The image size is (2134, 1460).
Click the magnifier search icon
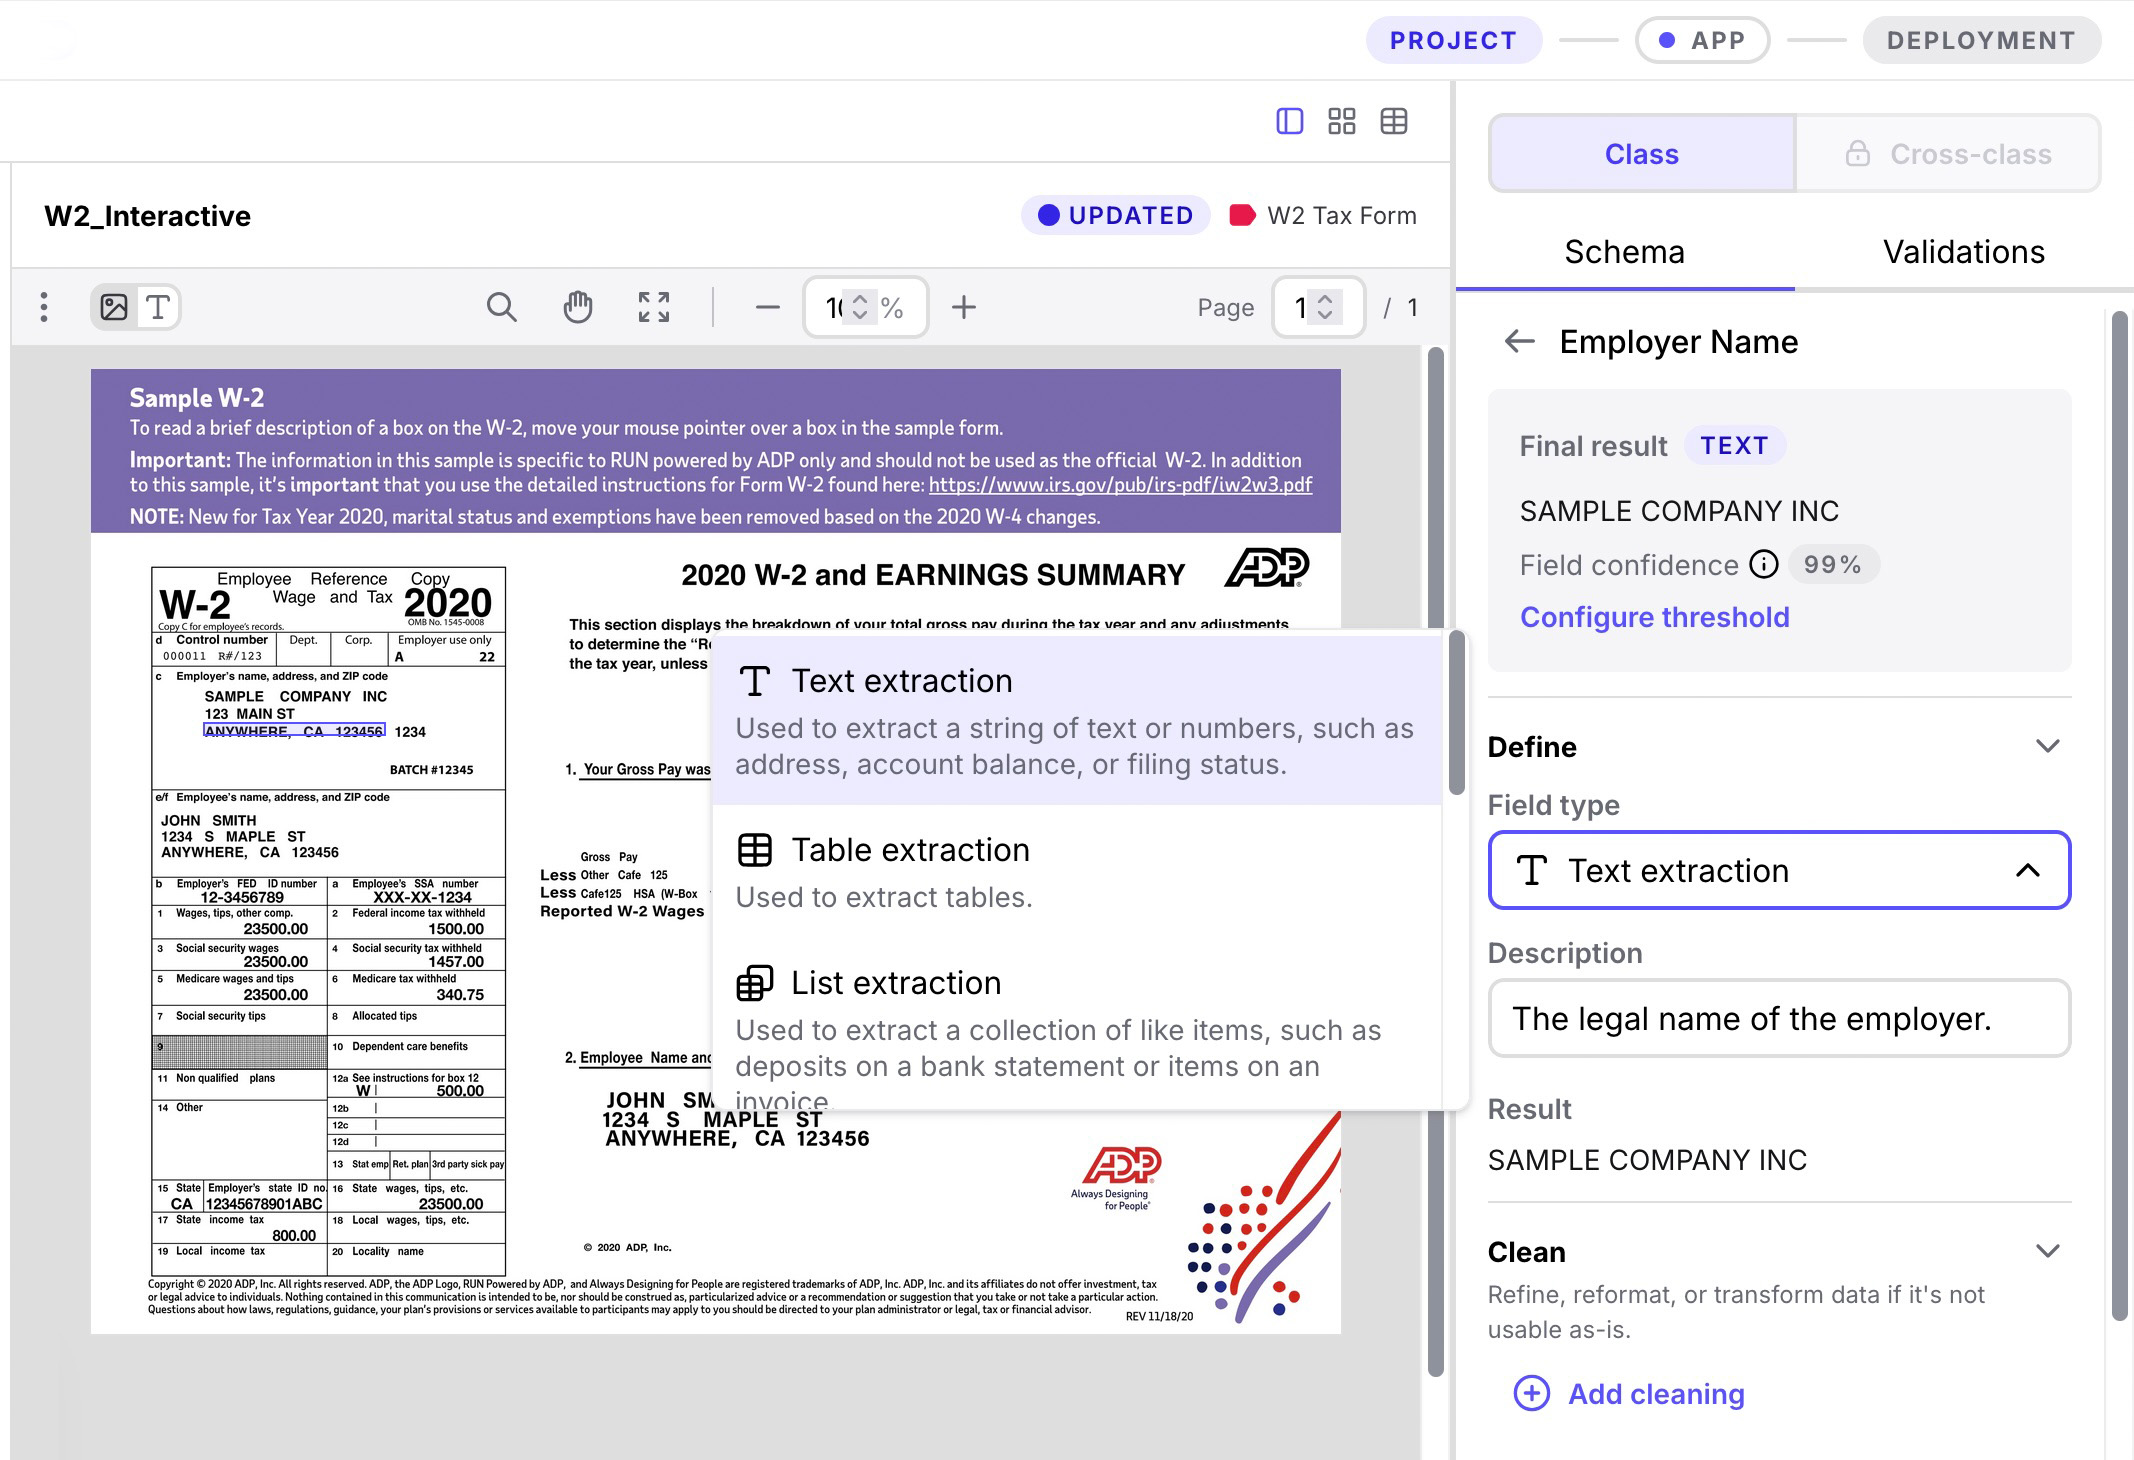point(501,307)
